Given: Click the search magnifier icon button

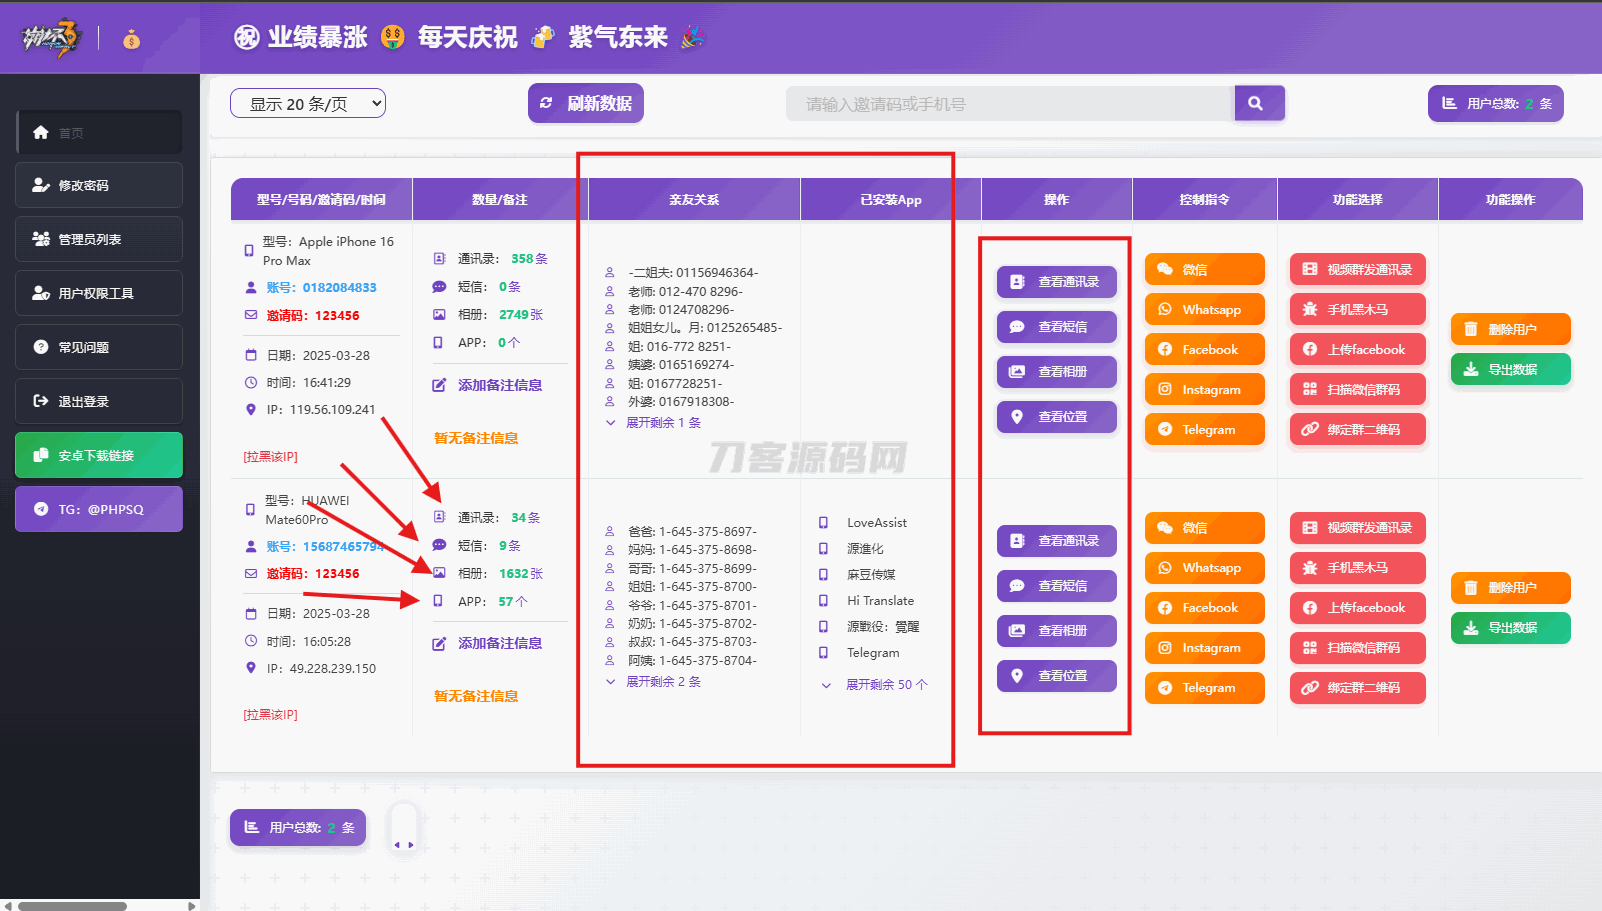Looking at the screenshot, I should pyautogui.click(x=1258, y=103).
